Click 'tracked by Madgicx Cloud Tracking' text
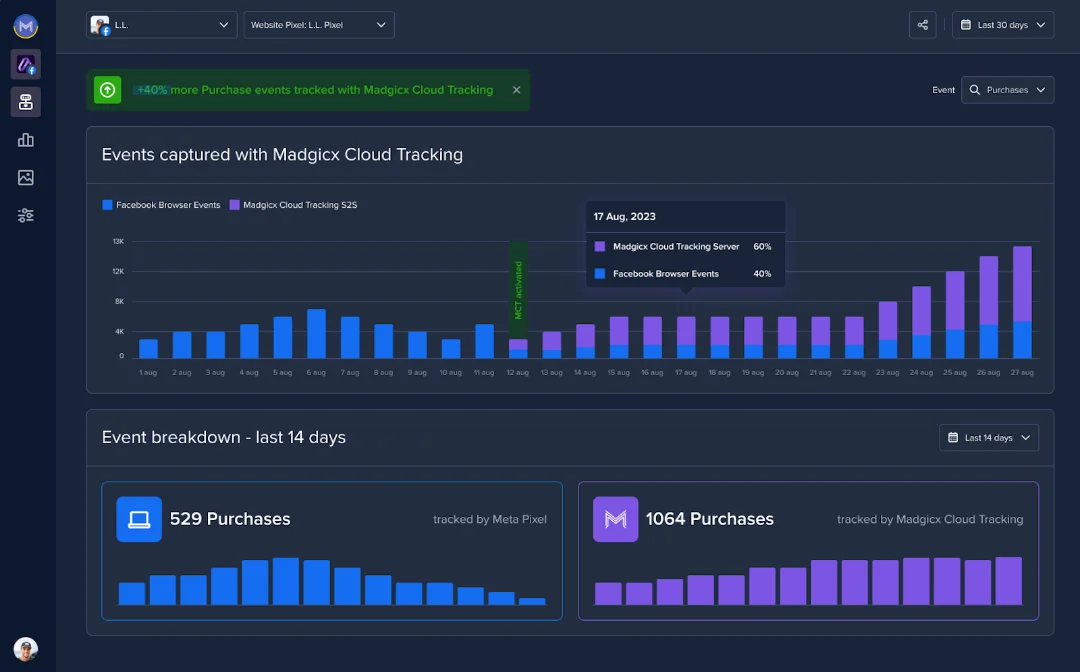This screenshot has height=672, width=1080. (x=930, y=519)
